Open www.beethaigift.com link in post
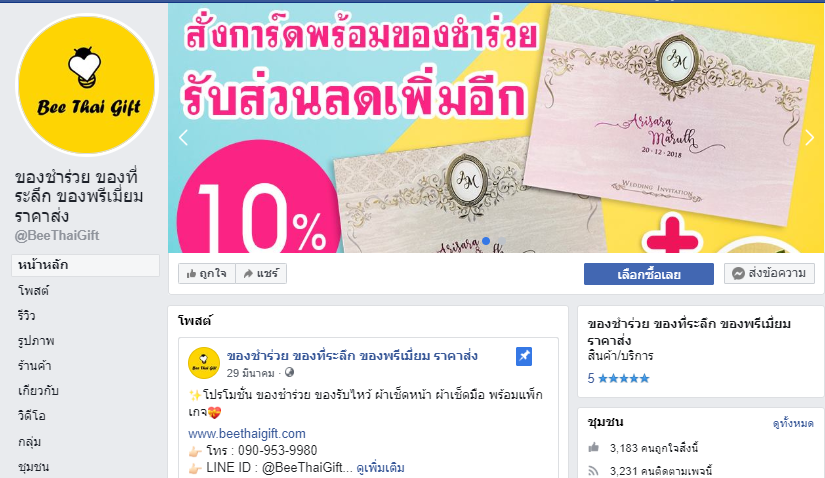 point(247,434)
